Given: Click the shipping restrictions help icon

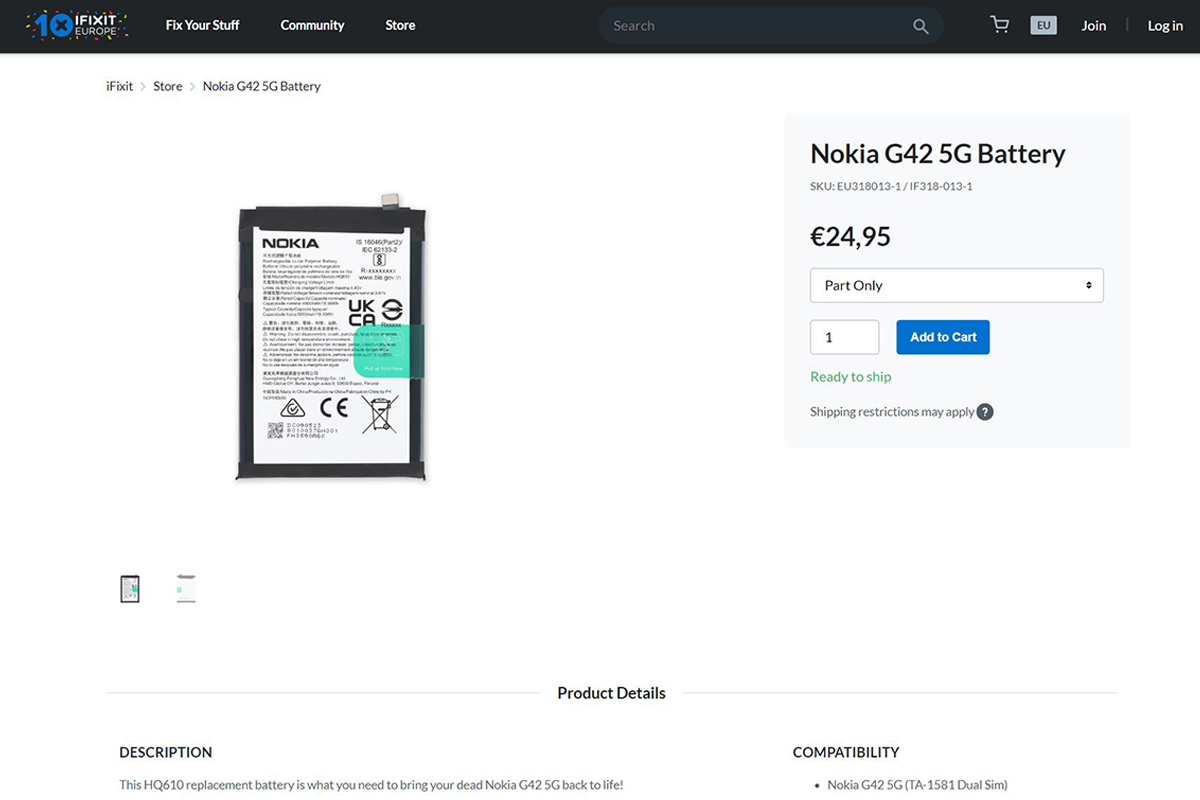Looking at the screenshot, I should (x=985, y=412).
